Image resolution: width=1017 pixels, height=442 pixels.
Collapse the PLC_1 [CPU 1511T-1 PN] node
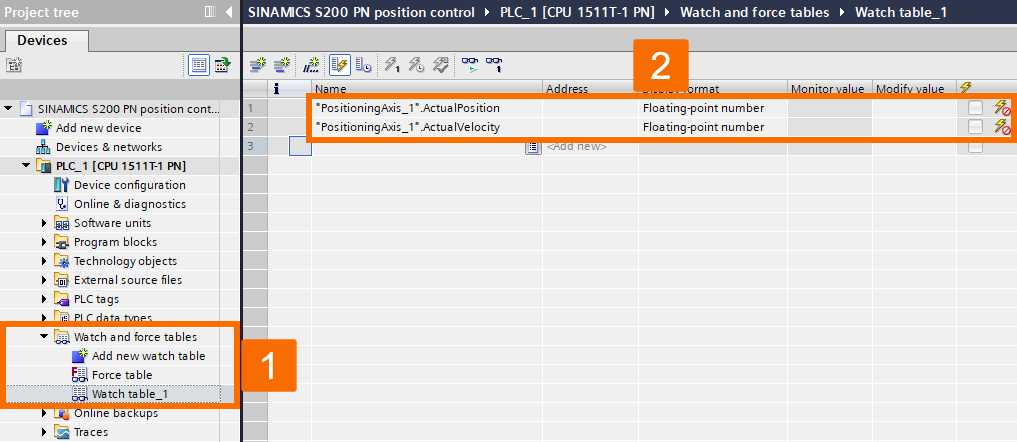click(27, 166)
